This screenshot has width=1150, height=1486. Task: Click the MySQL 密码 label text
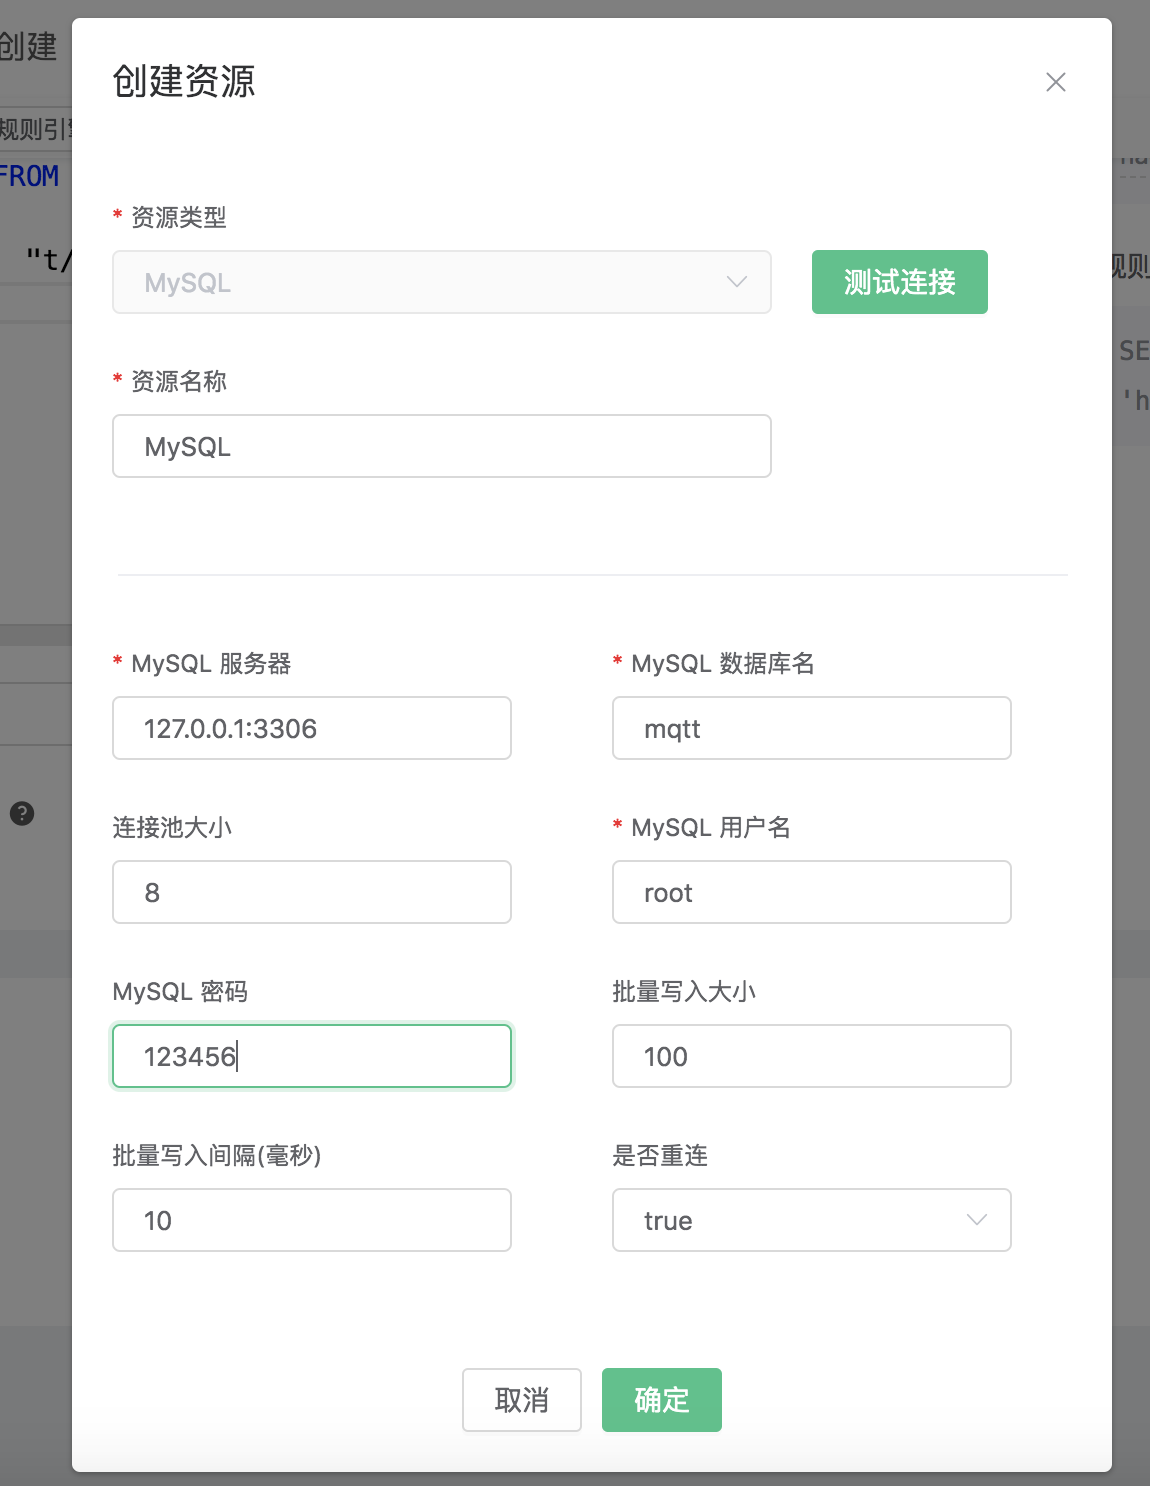(180, 991)
